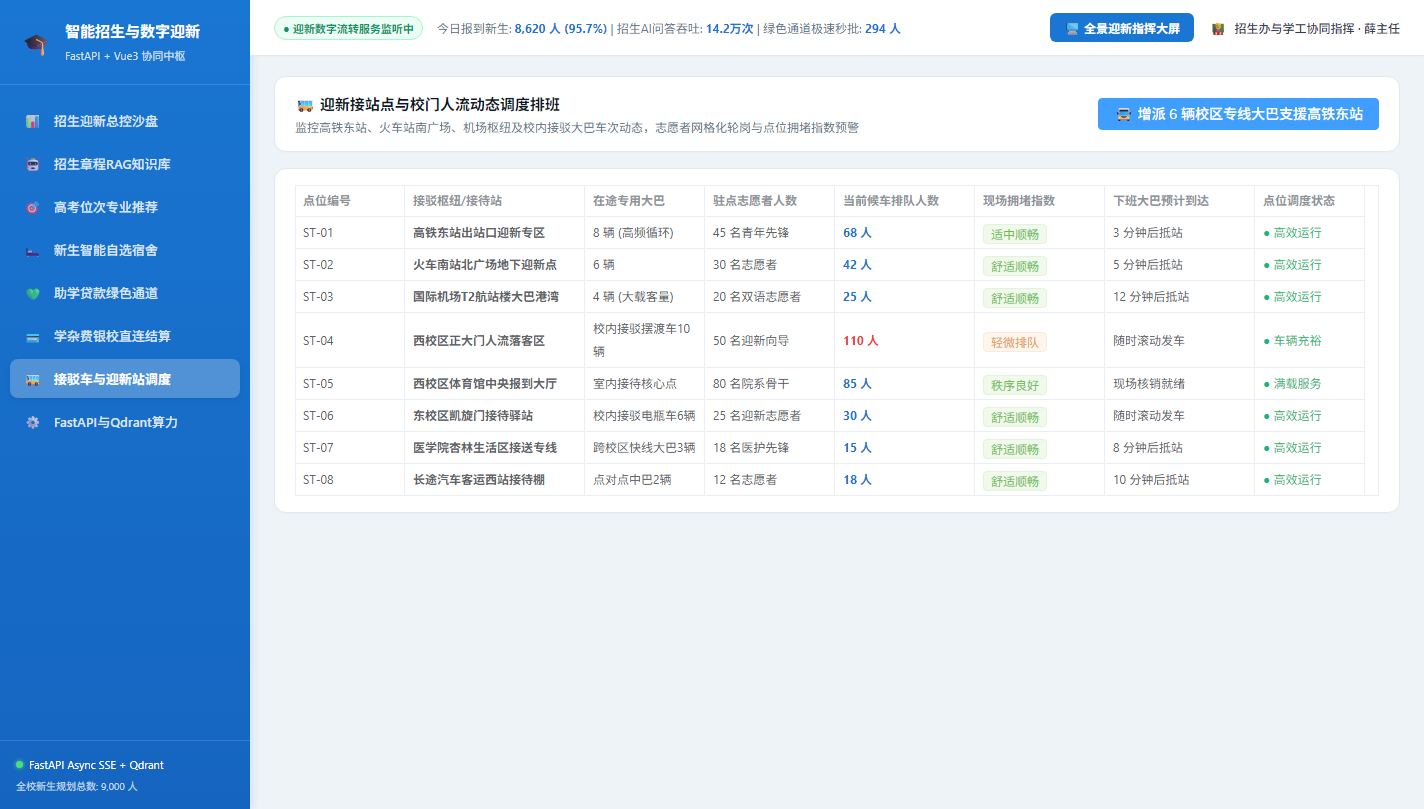The height and width of the screenshot is (809, 1424).
Task: Click 轻微排队 congestion tag
Action: coord(1015,342)
